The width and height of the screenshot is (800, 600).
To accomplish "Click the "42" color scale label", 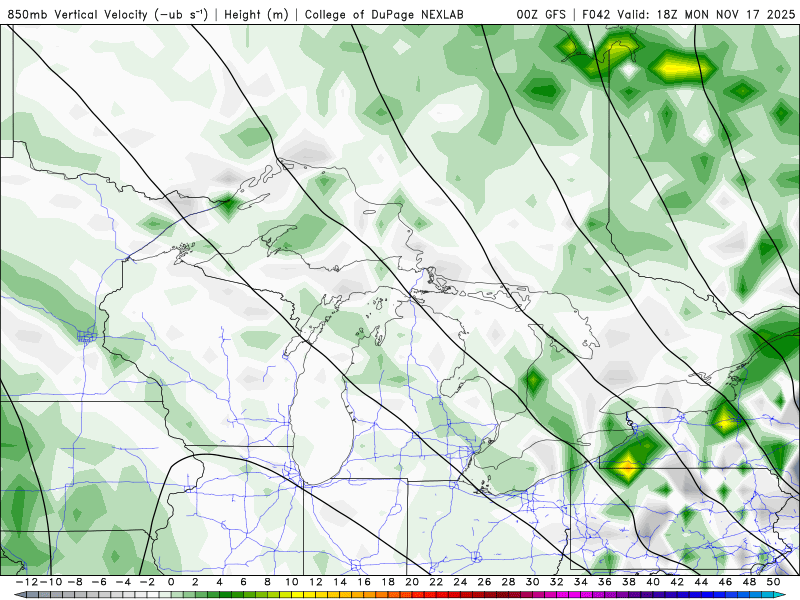I will (x=677, y=582).
